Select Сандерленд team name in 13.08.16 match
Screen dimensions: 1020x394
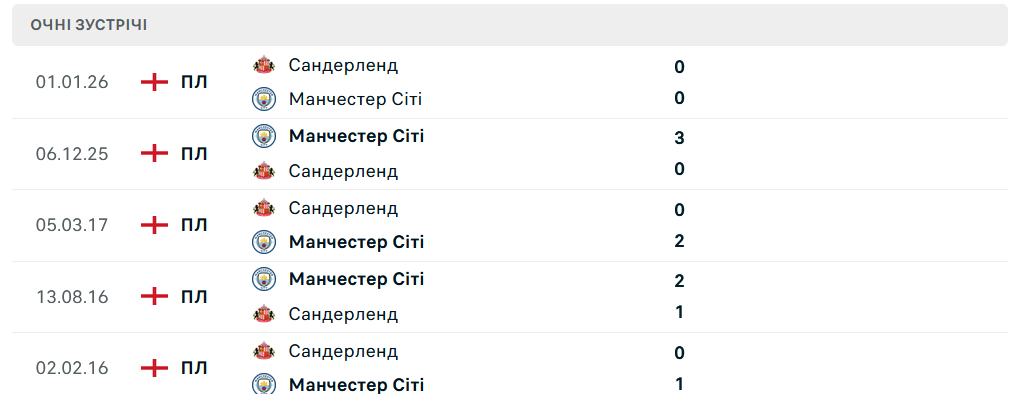point(343,314)
